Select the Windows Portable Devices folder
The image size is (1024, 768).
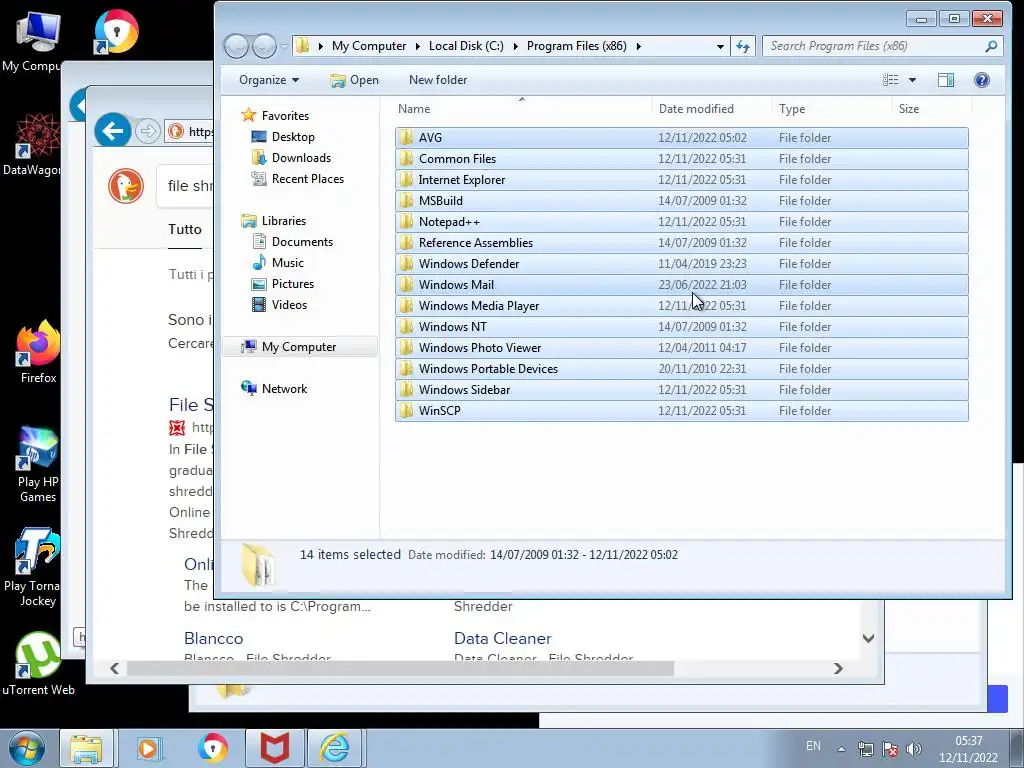click(681, 368)
